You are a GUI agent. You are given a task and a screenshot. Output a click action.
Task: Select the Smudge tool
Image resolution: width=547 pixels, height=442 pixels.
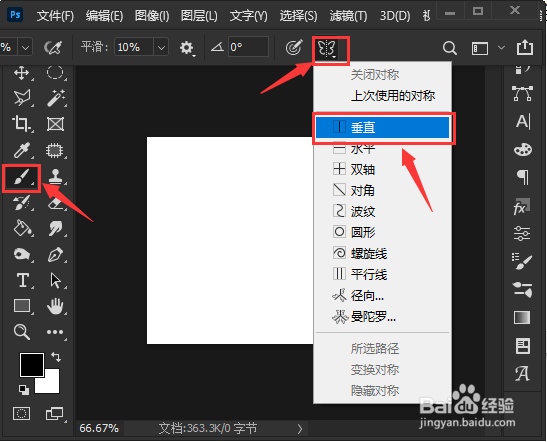56,229
